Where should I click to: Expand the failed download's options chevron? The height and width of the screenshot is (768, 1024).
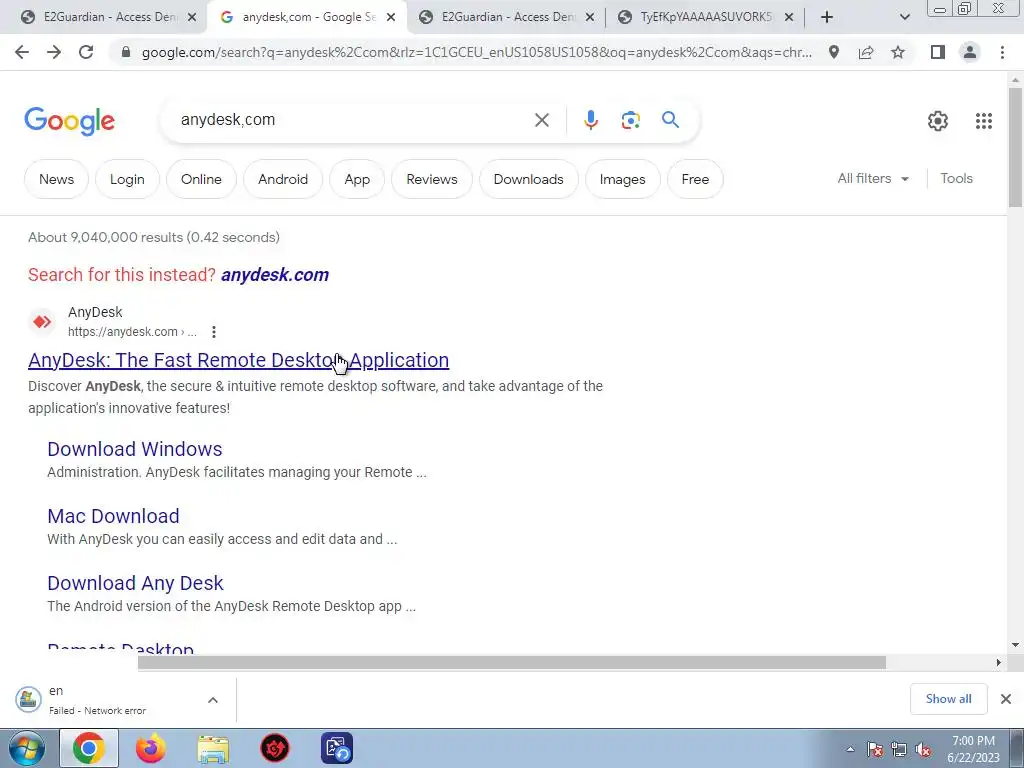coord(212,700)
